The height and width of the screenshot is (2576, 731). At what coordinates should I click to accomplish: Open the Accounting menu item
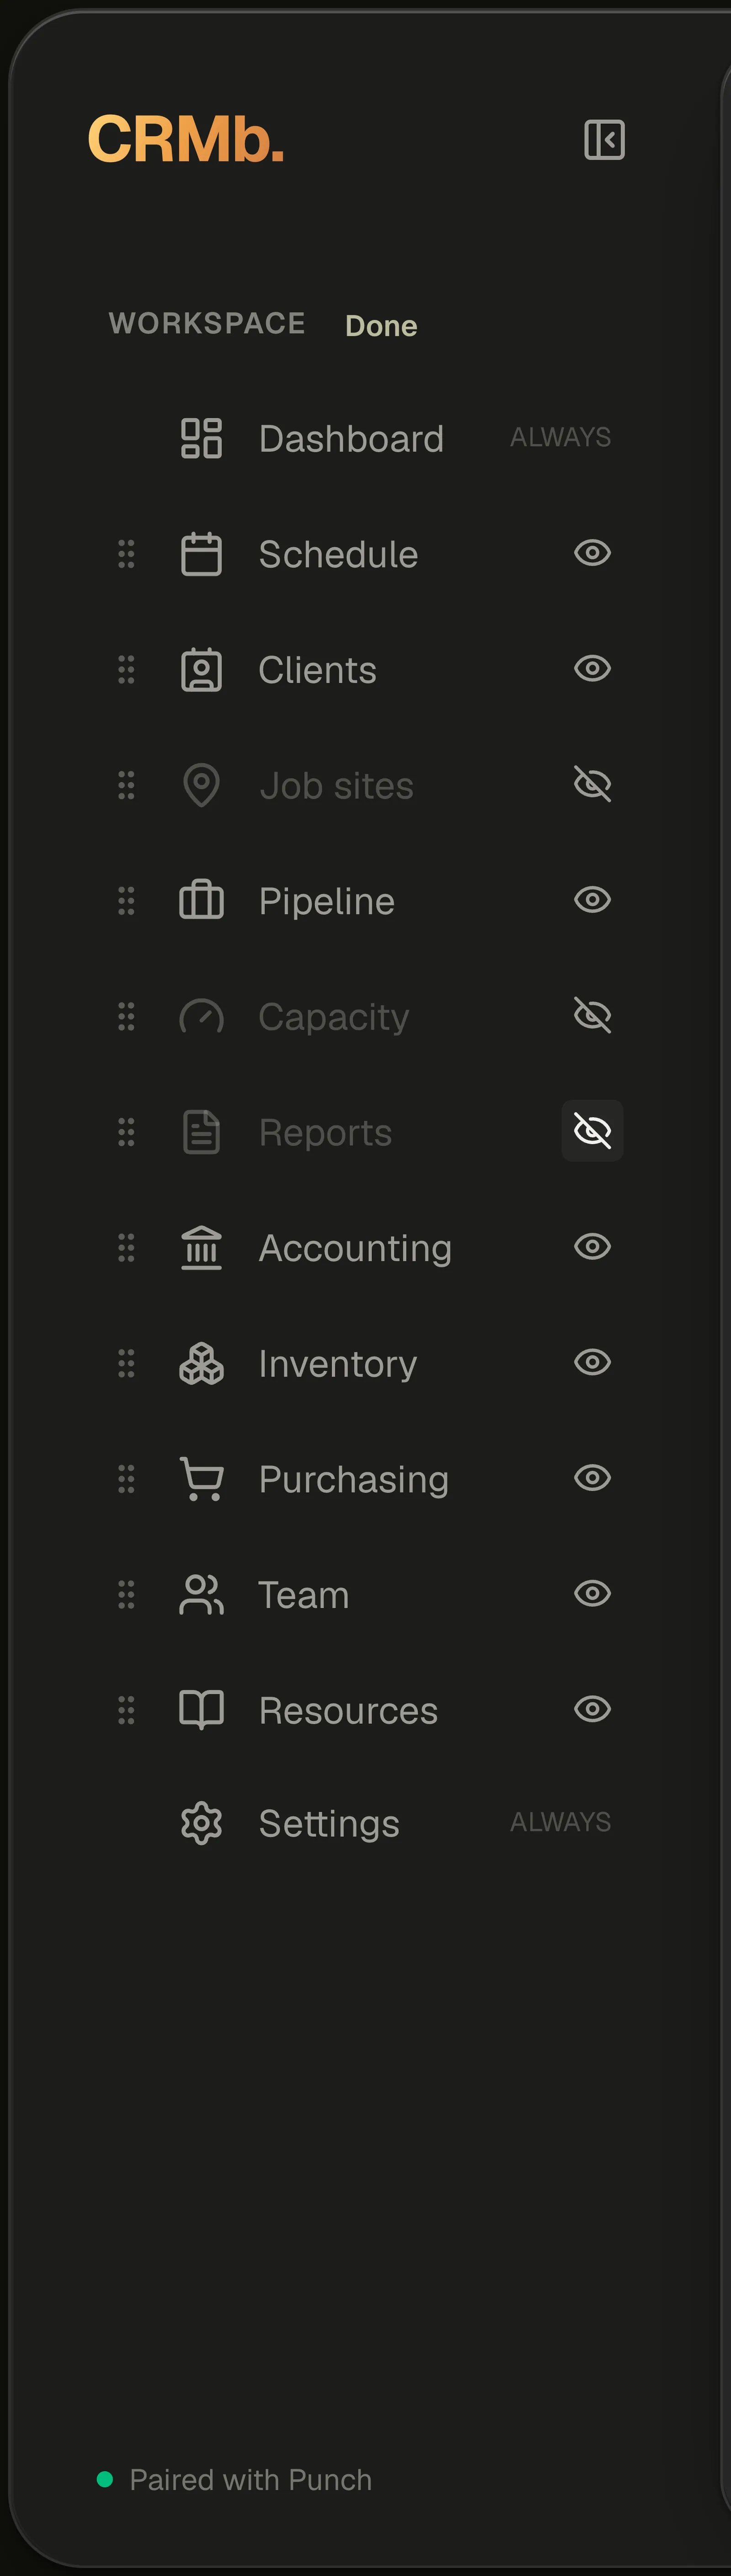coord(355,1248)
